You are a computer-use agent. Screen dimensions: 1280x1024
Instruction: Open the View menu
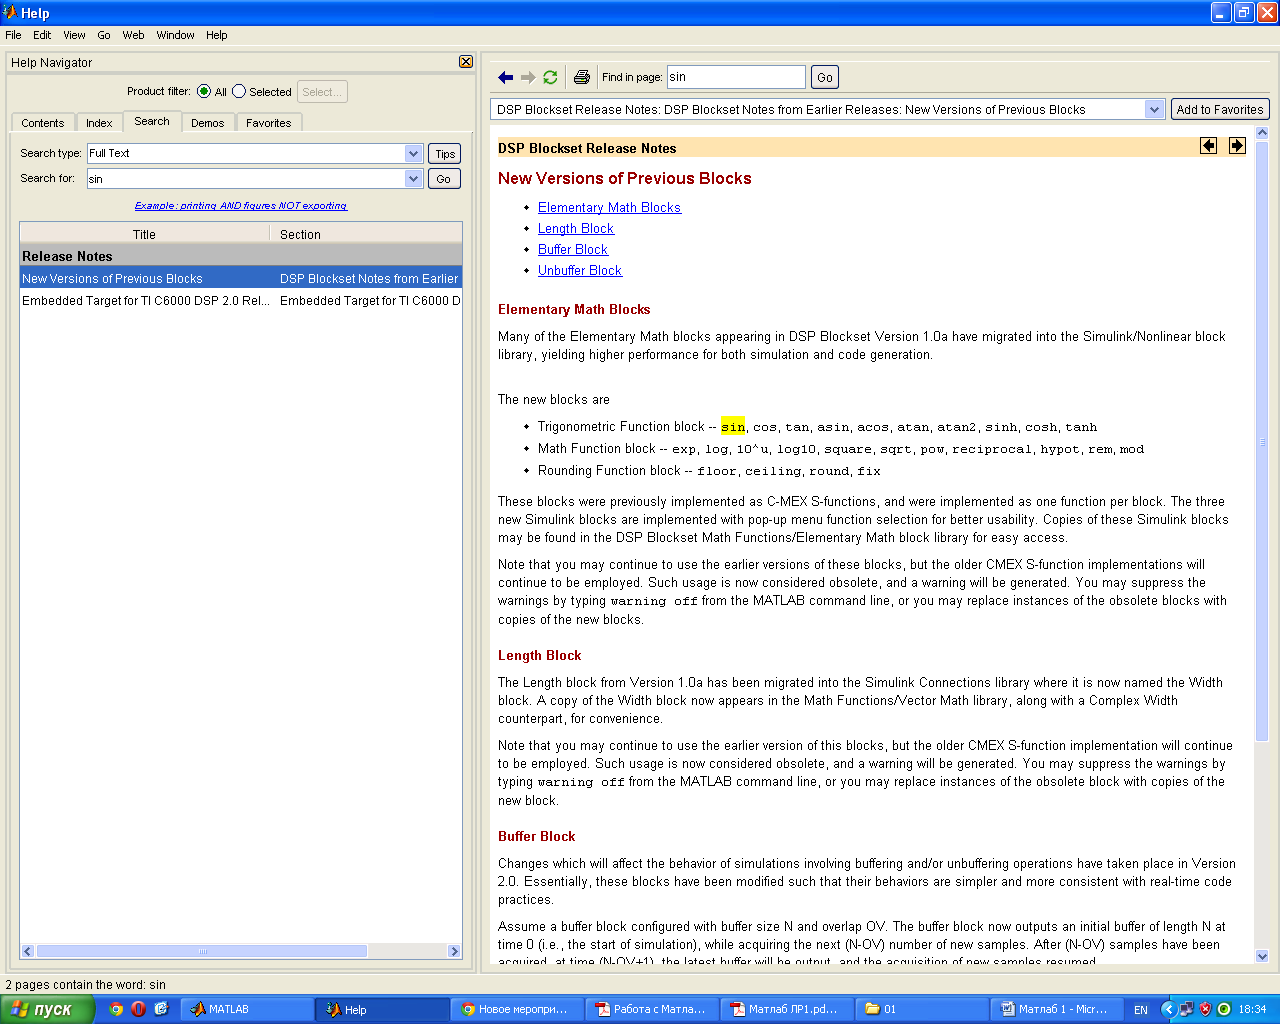coord(75,35)
